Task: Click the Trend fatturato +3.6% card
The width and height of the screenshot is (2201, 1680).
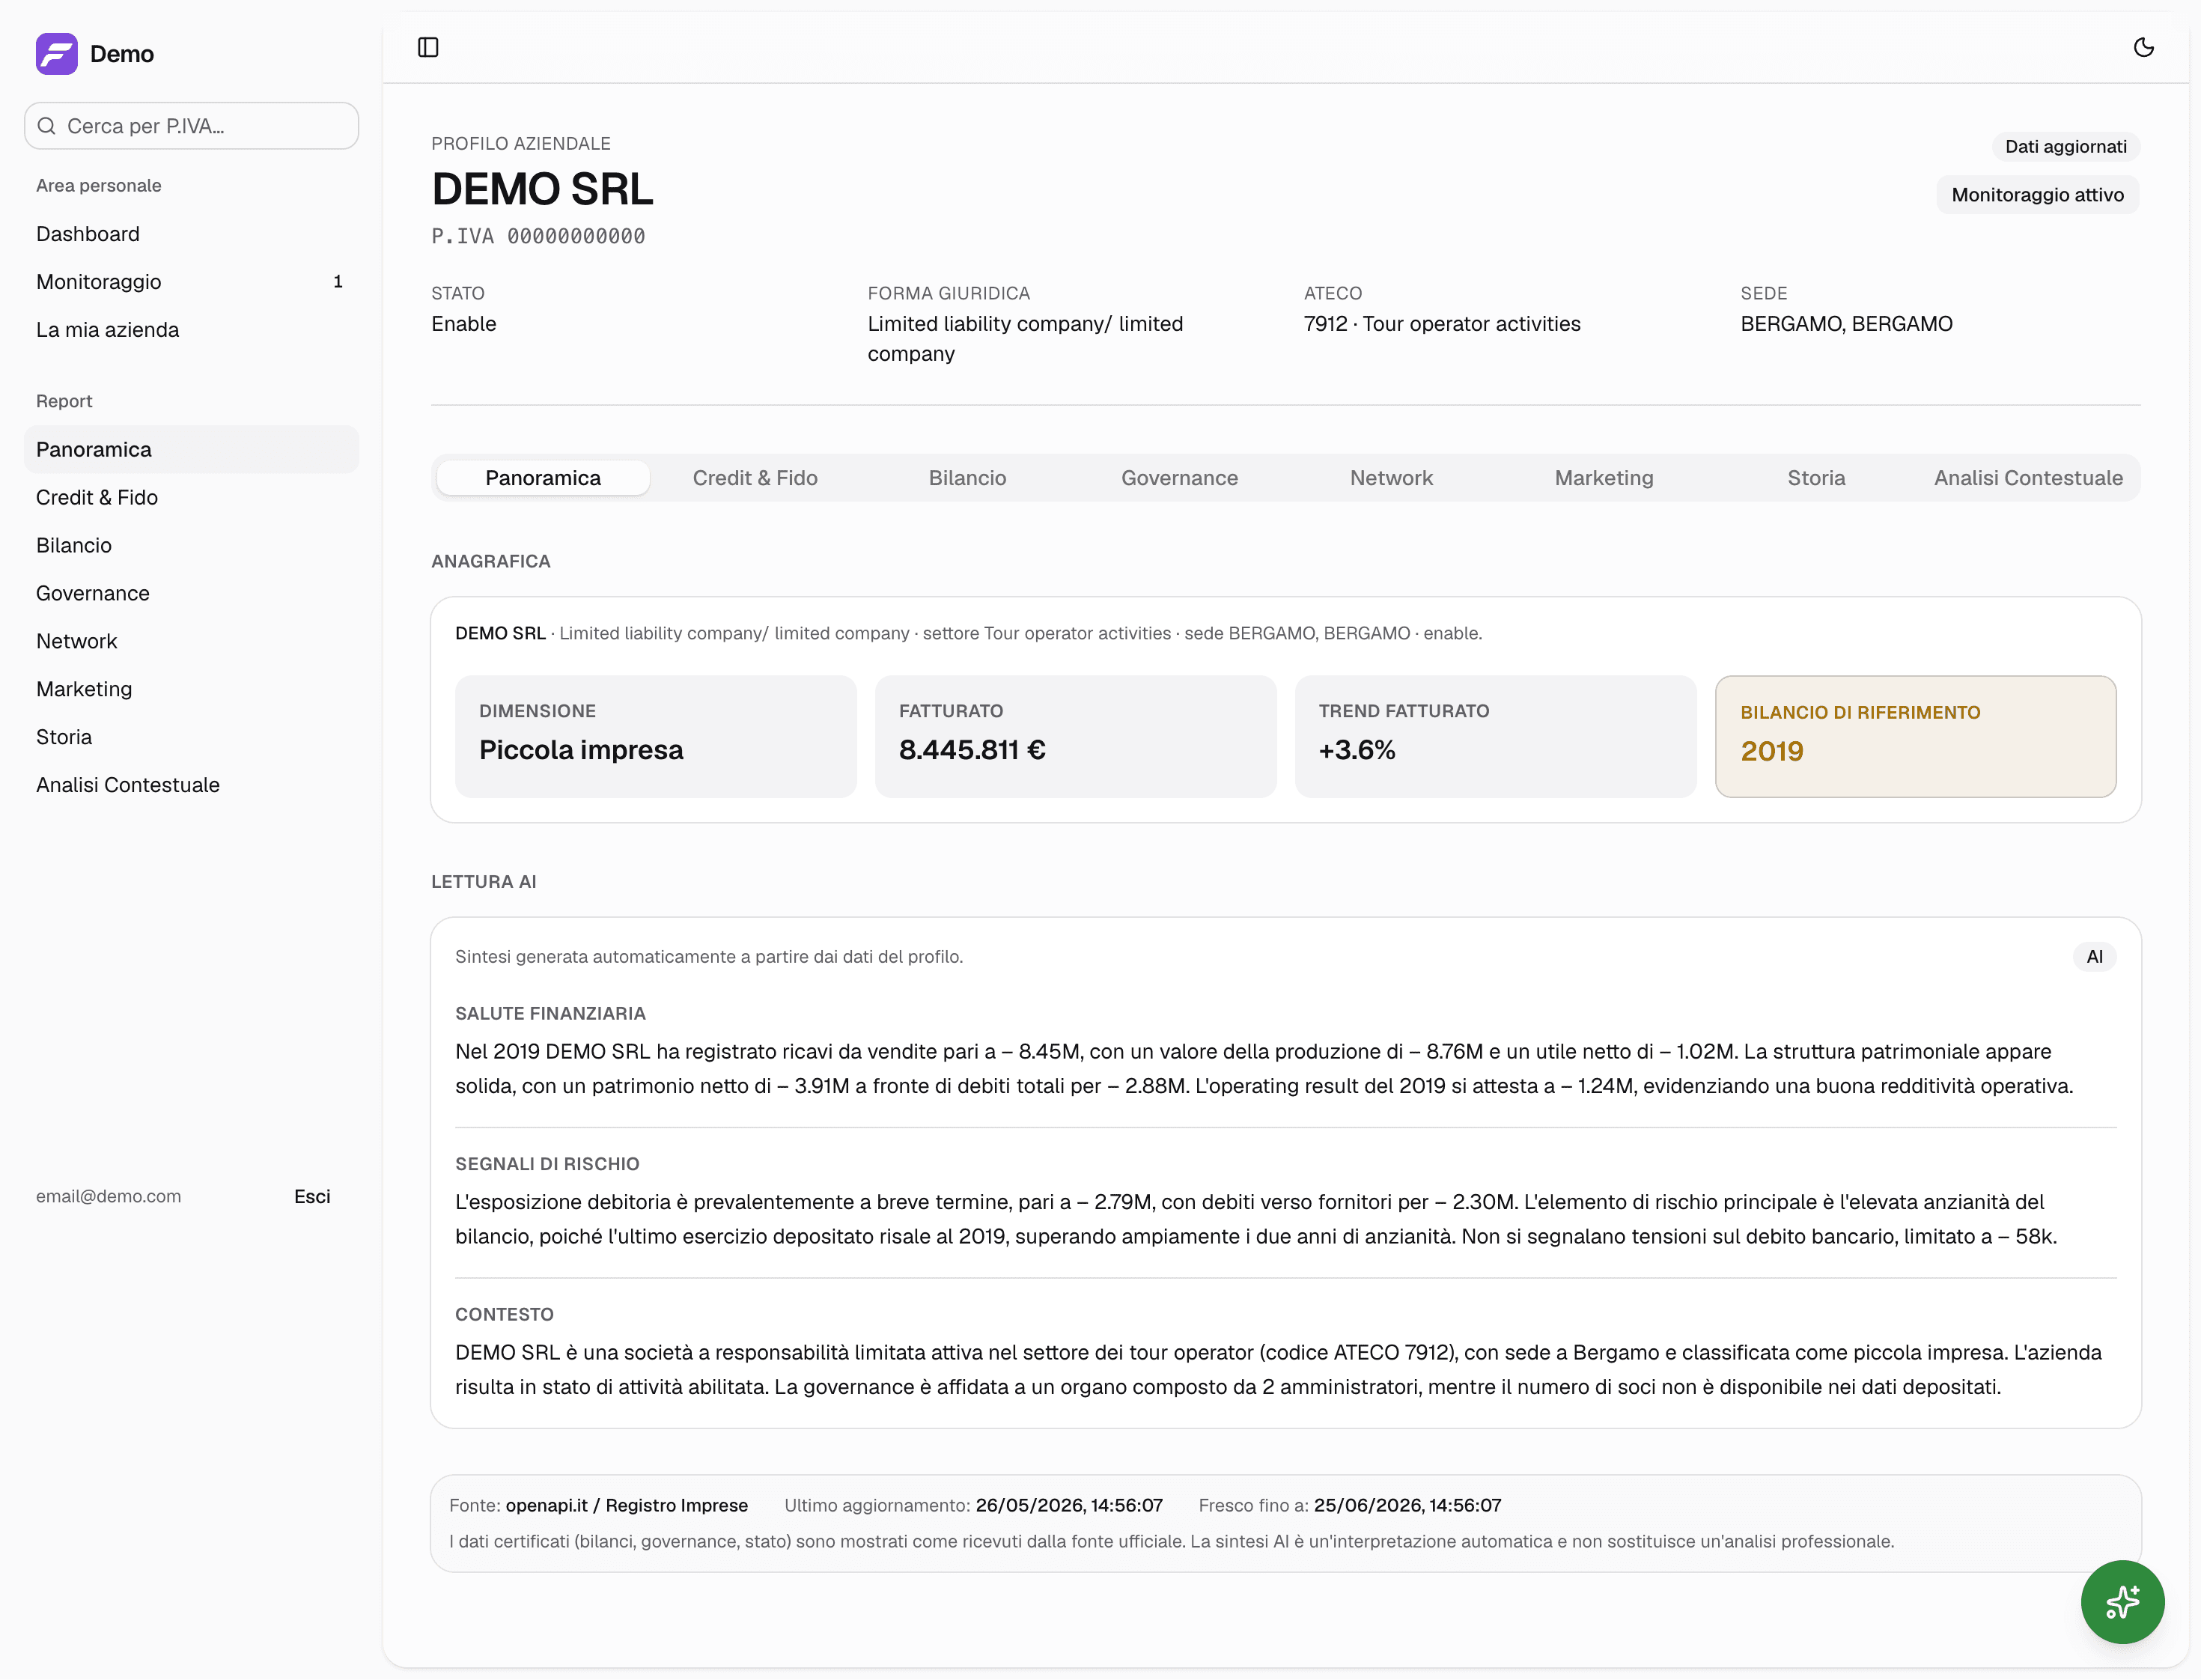Action: (1496, 737)
